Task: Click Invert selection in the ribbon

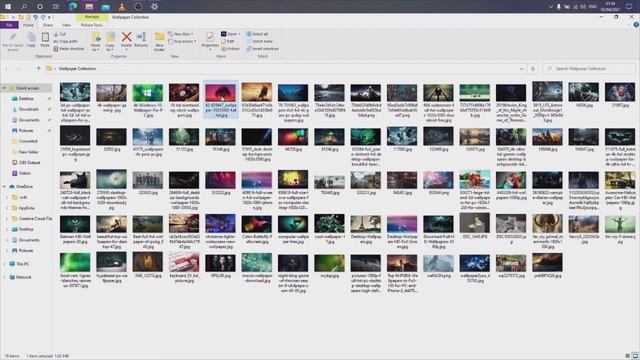Action: pos(262,49)
